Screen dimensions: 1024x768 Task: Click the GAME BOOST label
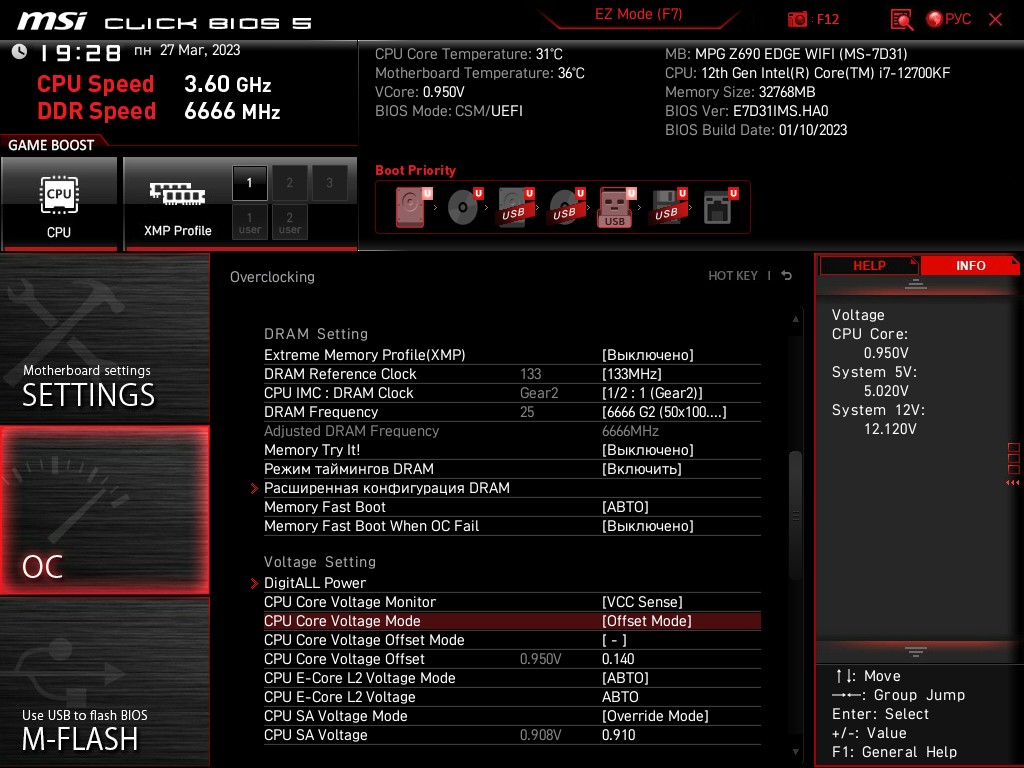51,145
